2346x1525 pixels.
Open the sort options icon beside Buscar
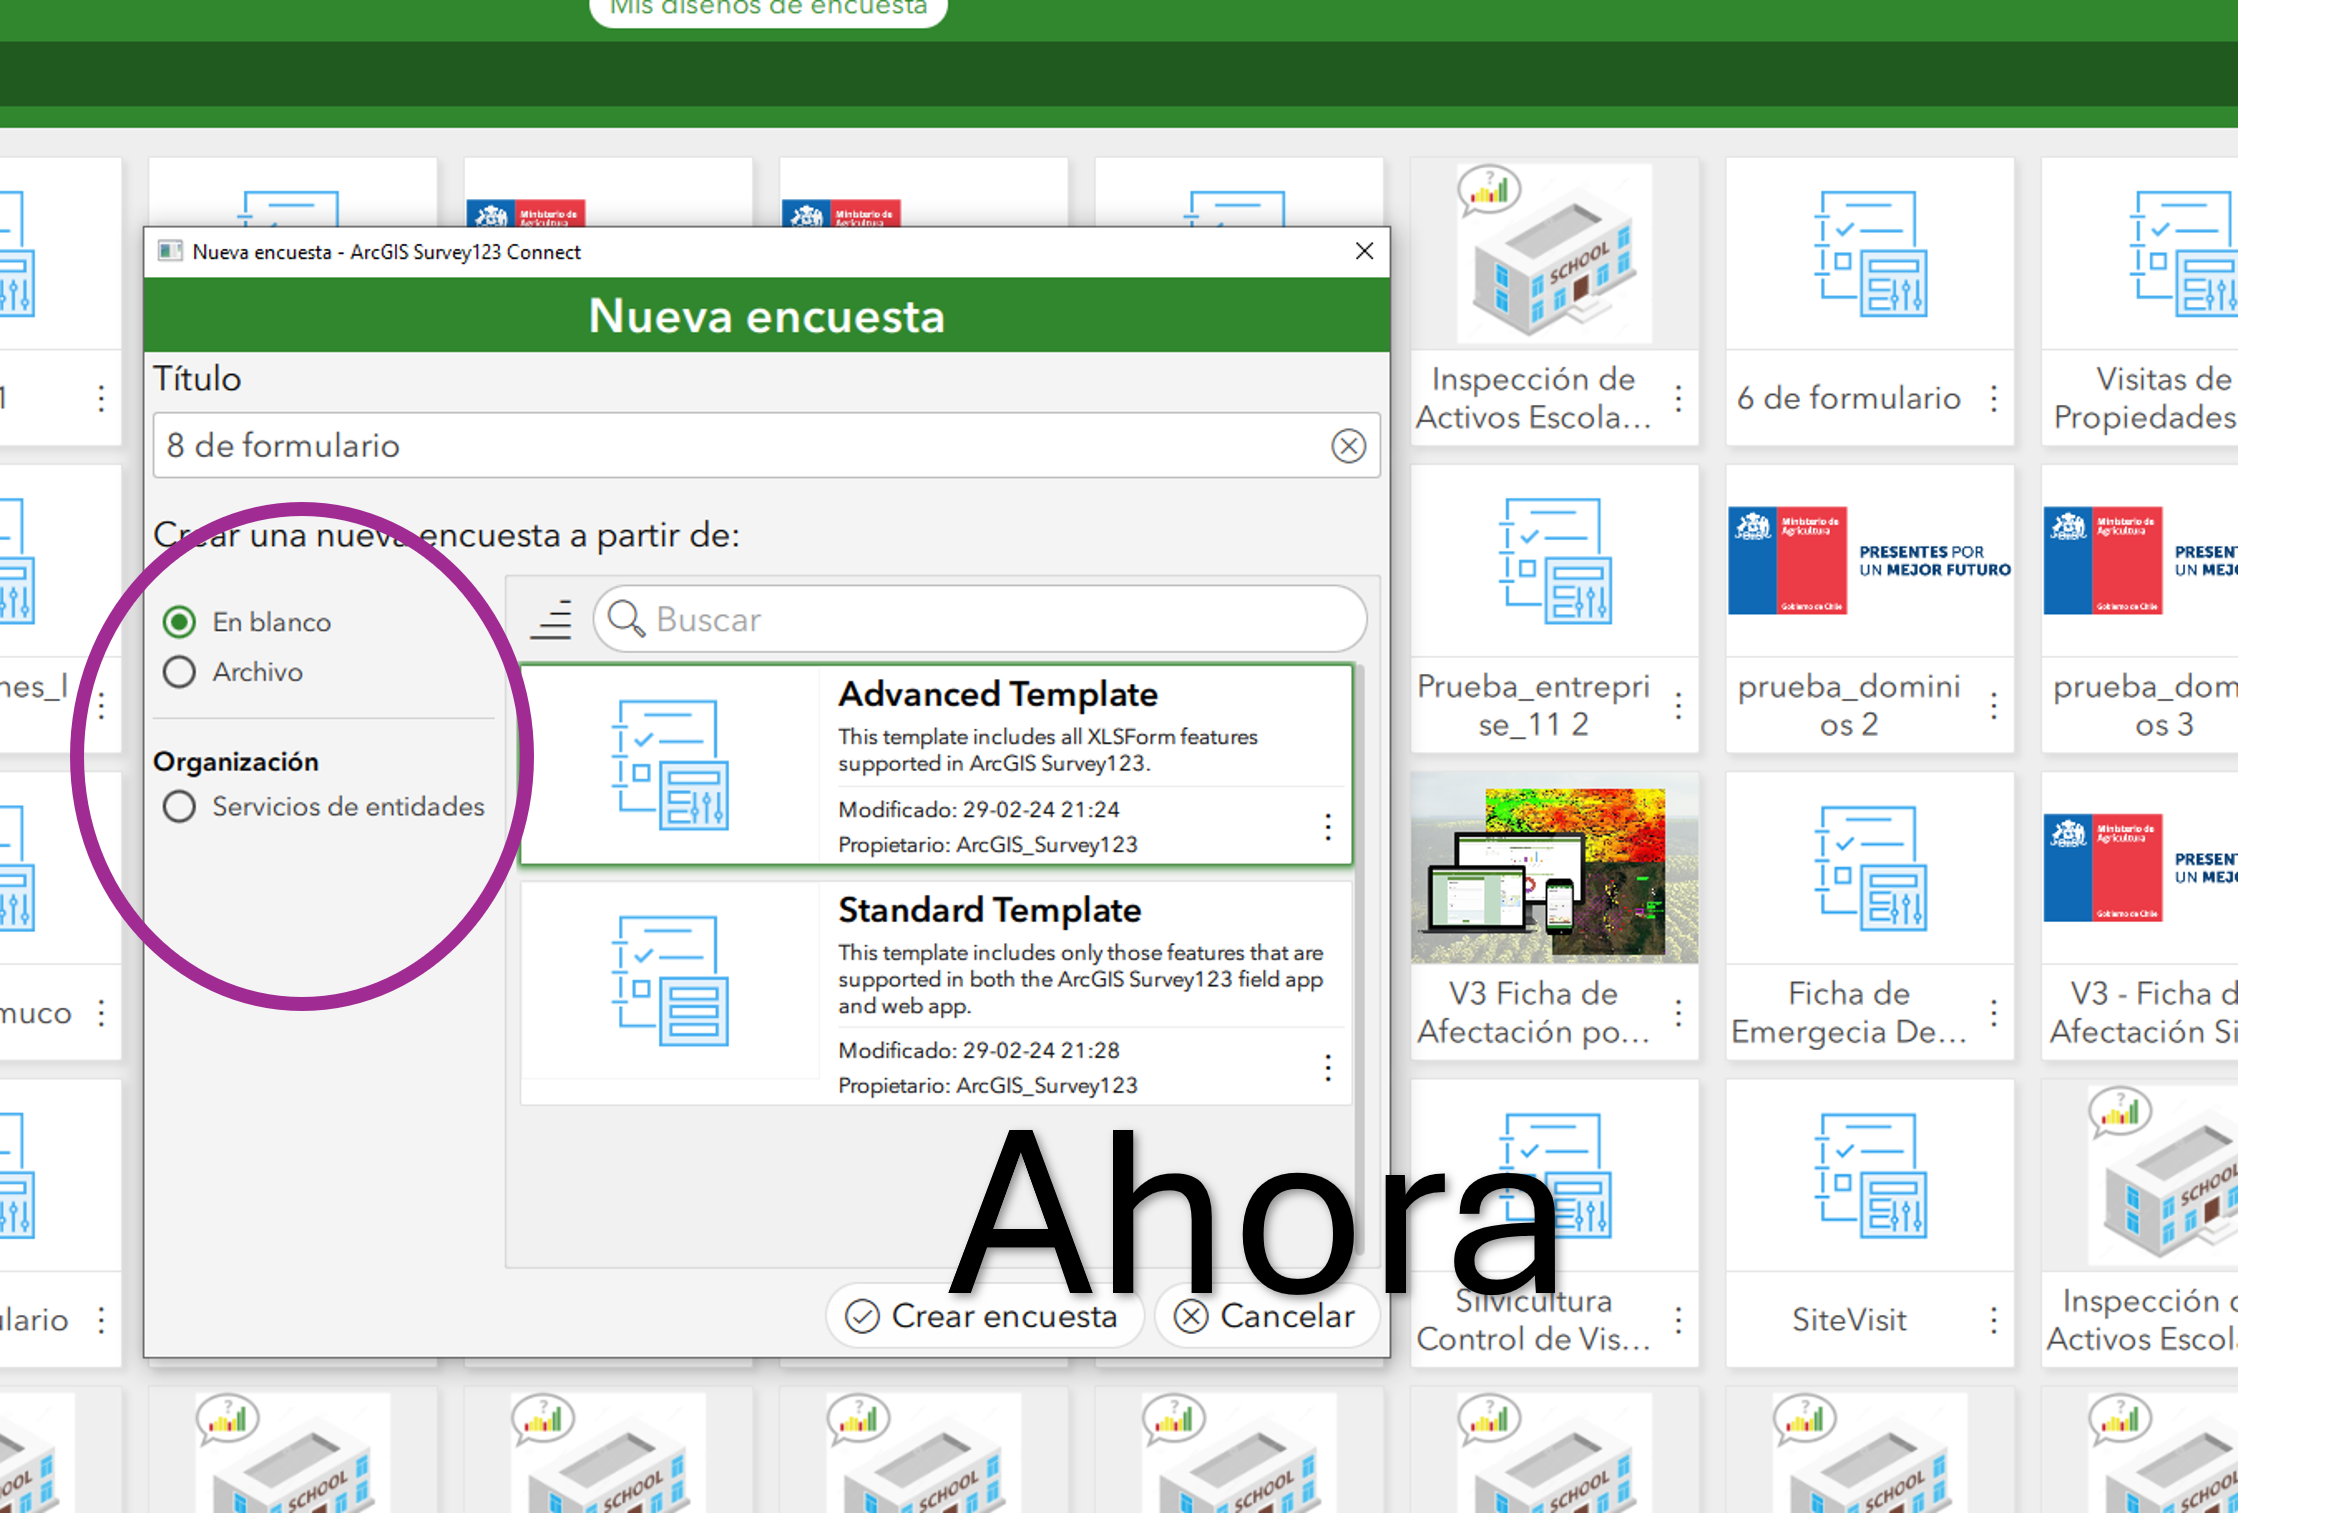point(553,622)
